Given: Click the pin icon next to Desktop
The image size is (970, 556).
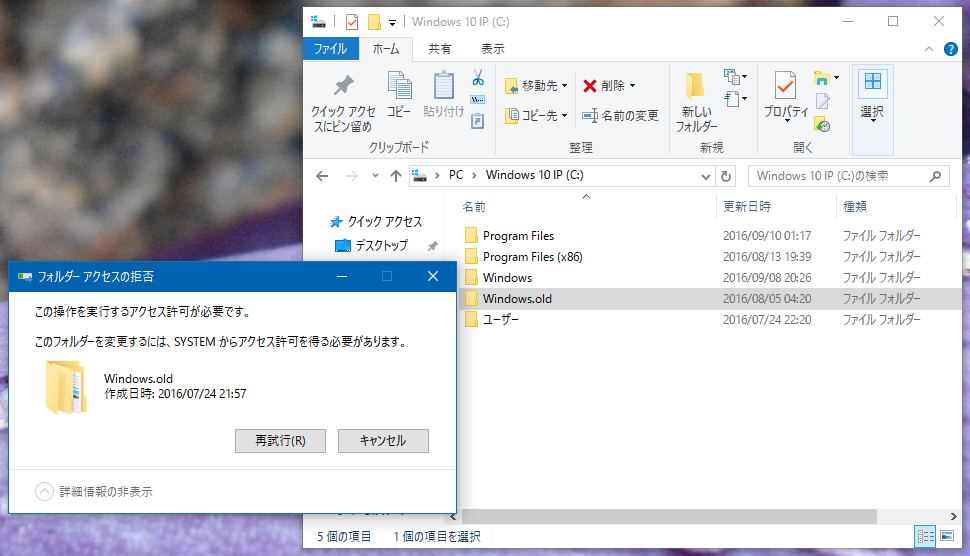Looking at the screenshot, I should (432, 246).
